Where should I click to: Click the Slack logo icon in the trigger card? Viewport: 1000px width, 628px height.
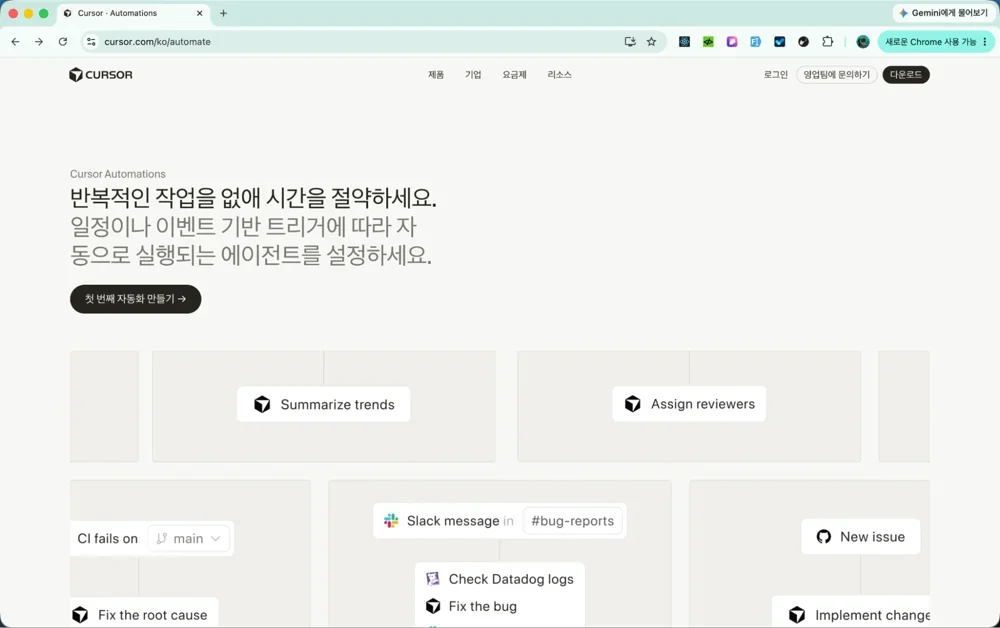[391, 521]
